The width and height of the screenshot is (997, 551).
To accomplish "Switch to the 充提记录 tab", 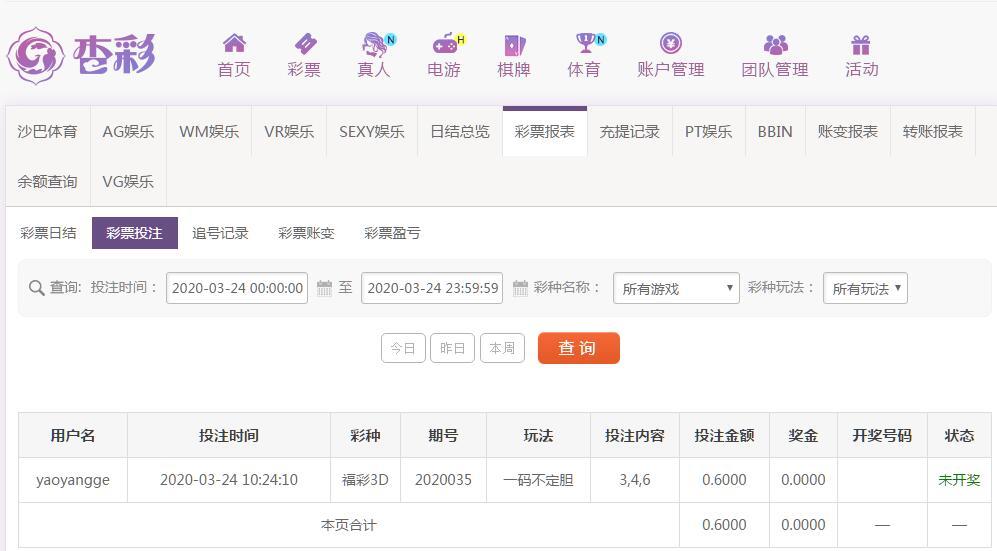I will tap(629, 132).
